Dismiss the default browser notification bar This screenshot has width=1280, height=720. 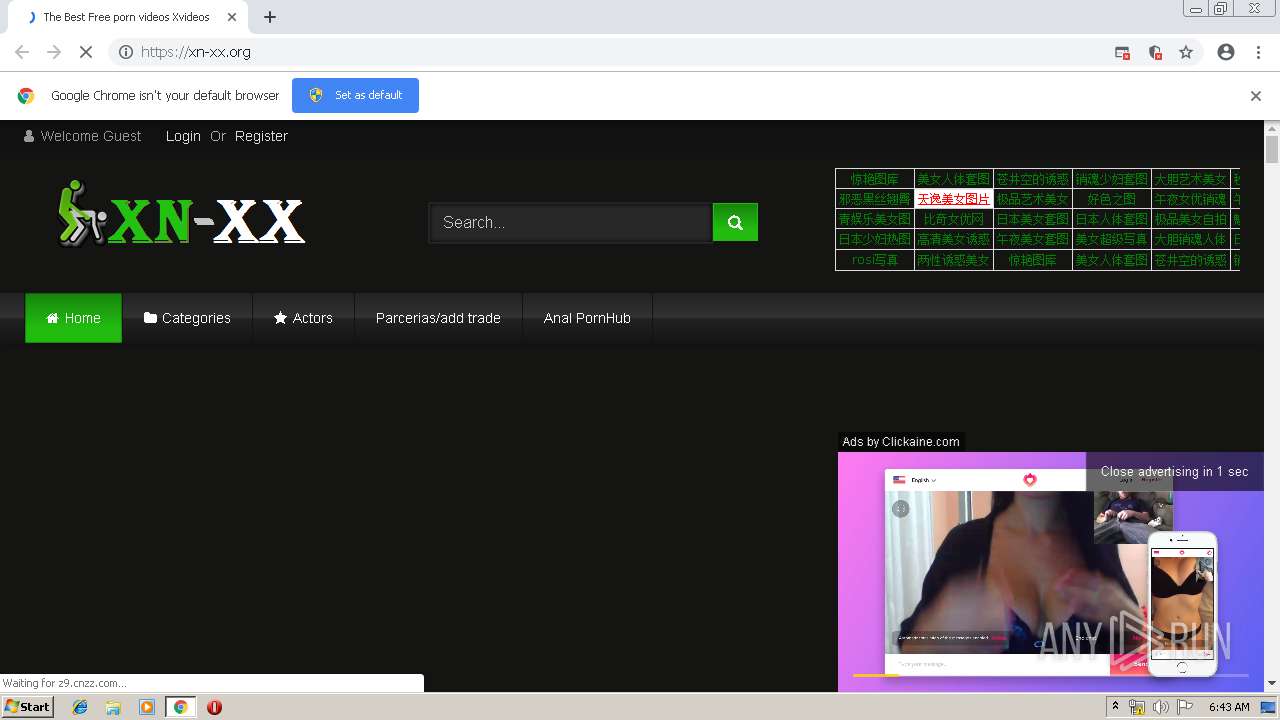[1255, 96]
